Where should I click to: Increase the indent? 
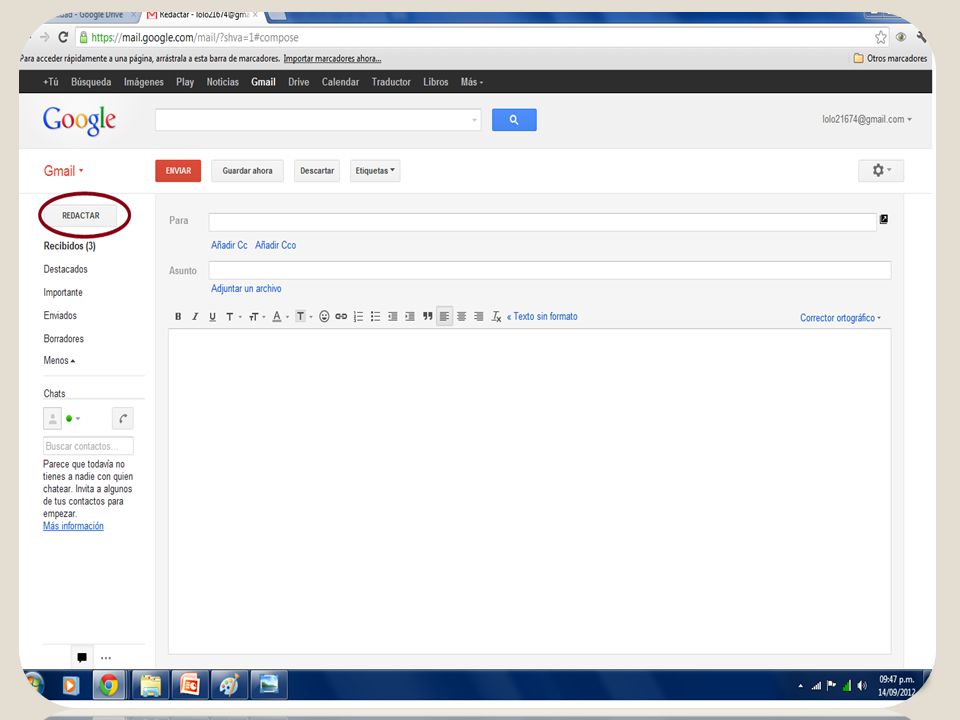410,317
